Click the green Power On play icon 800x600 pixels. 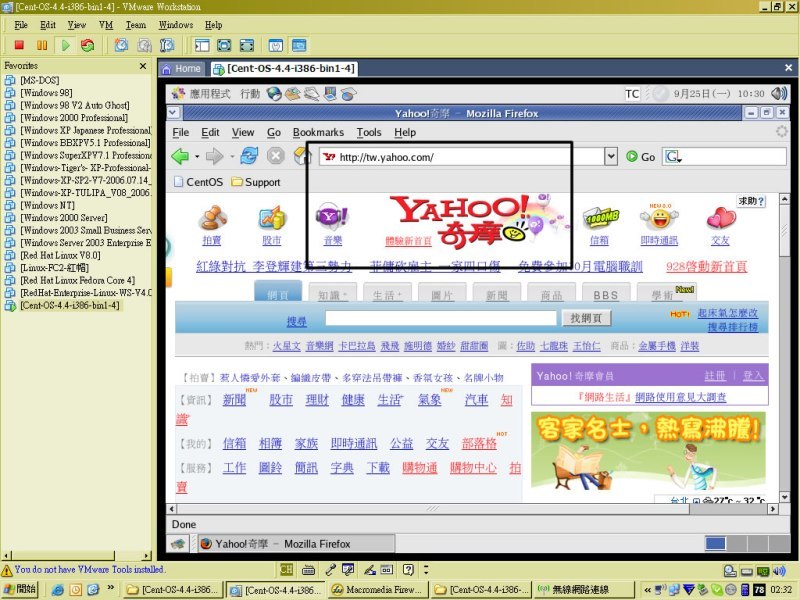pos(65,45)
